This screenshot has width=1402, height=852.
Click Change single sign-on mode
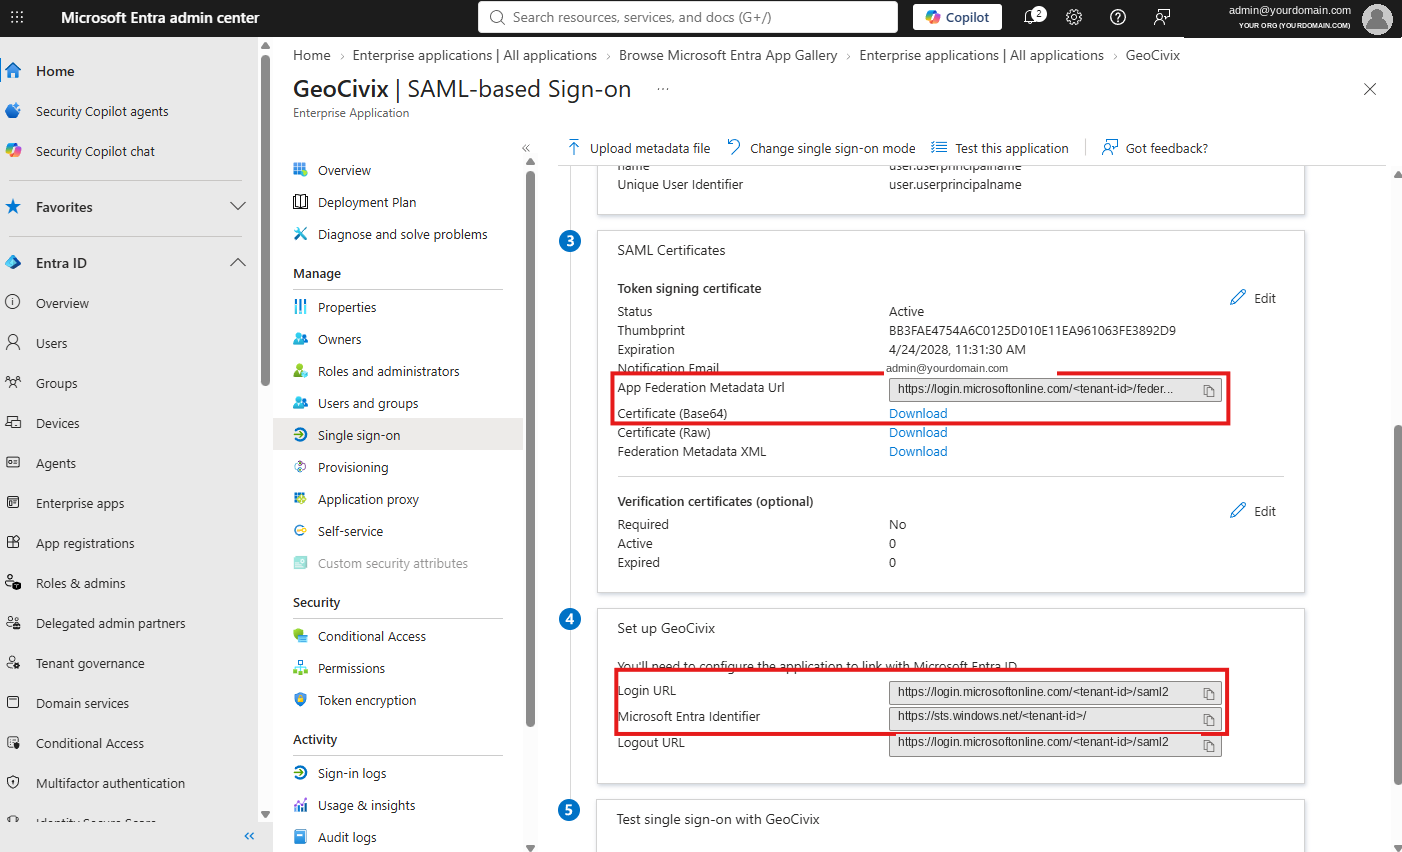coord(821,148)
